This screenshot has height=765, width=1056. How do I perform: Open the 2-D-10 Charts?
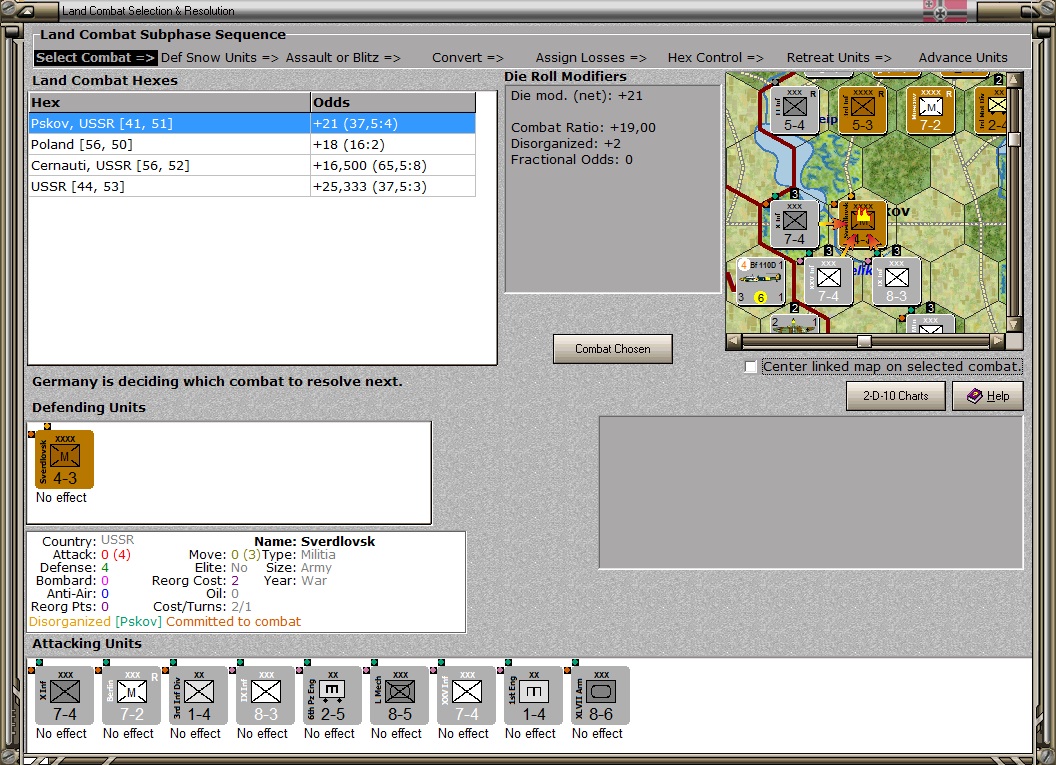[x=896, y=396]
